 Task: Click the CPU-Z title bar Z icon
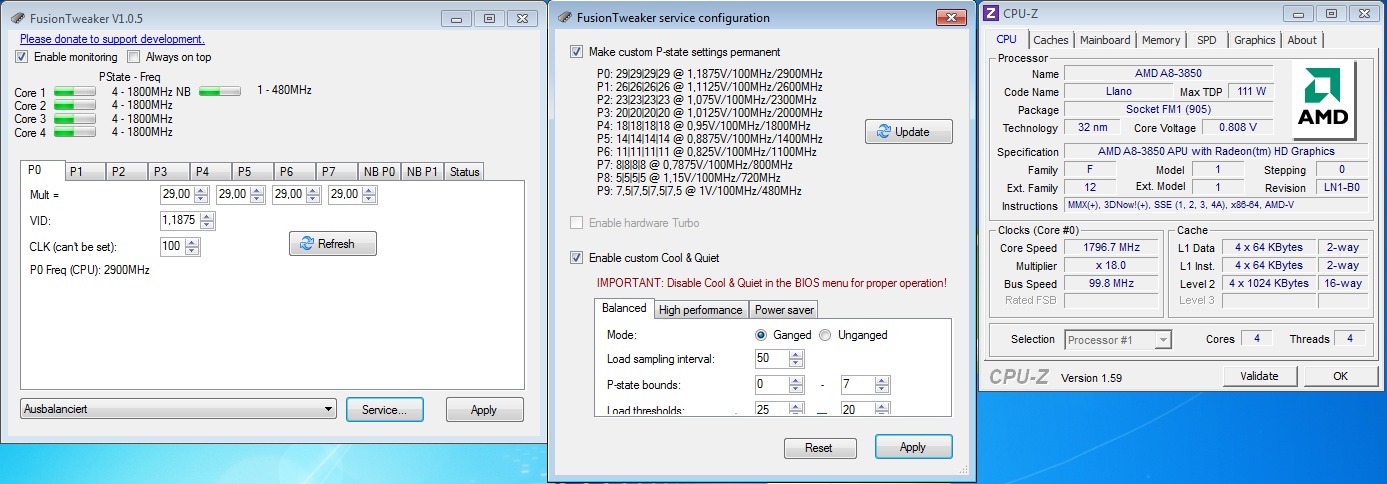click(x=991, y=13)
